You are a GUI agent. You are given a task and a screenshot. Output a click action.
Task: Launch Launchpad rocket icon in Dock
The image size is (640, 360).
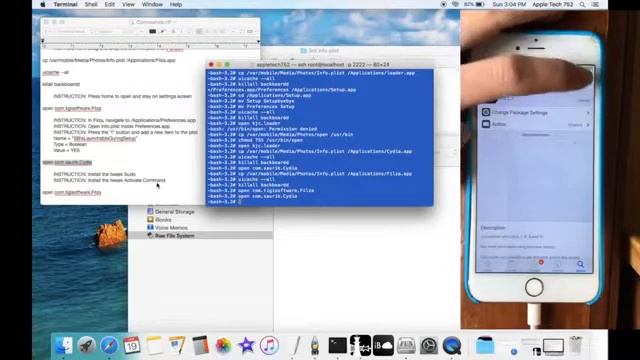(86, 345)
